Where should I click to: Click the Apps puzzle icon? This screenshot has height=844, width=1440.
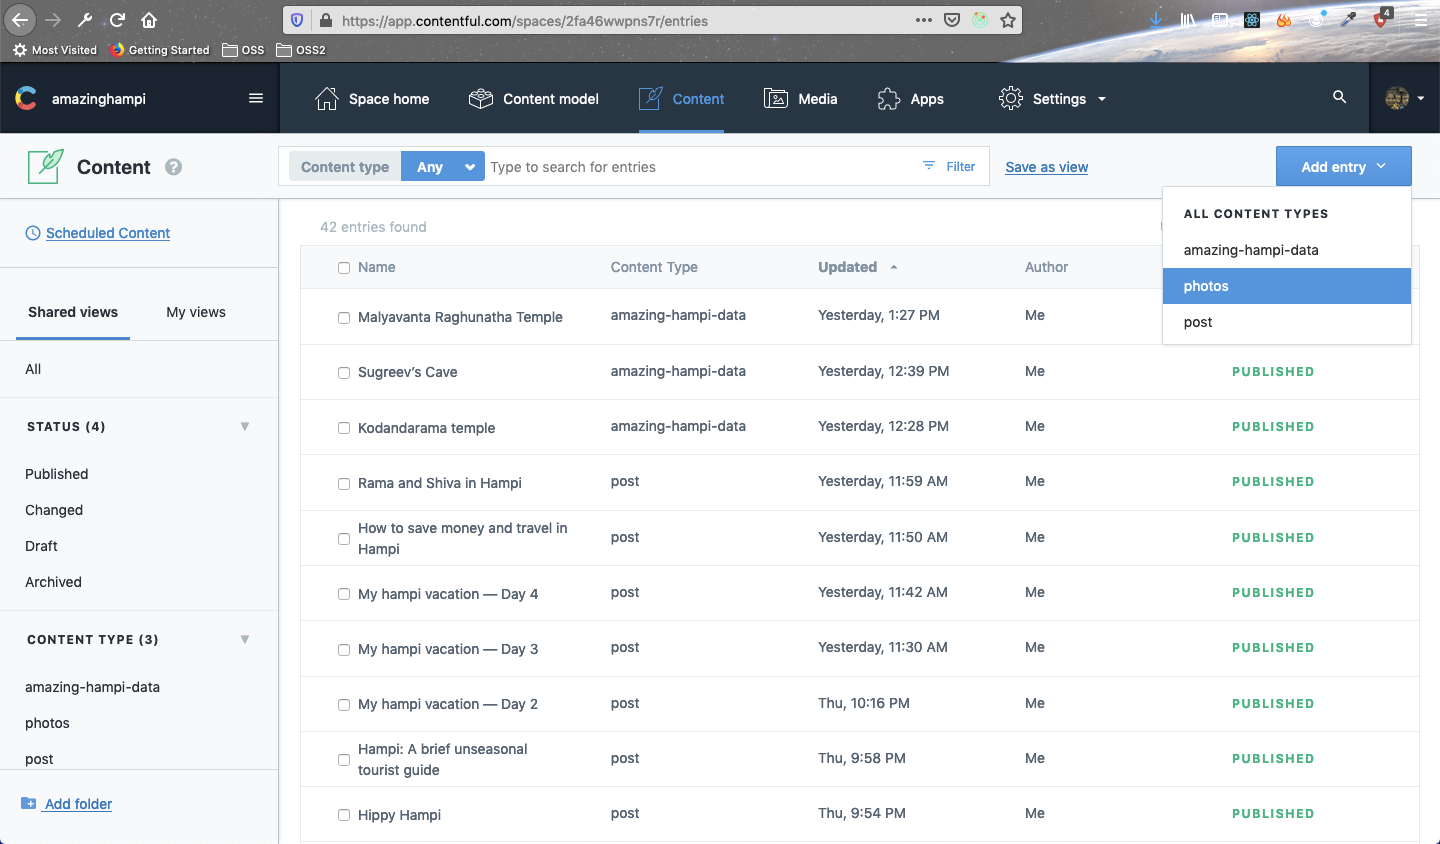pyautogui.click(x=889, y=98)
